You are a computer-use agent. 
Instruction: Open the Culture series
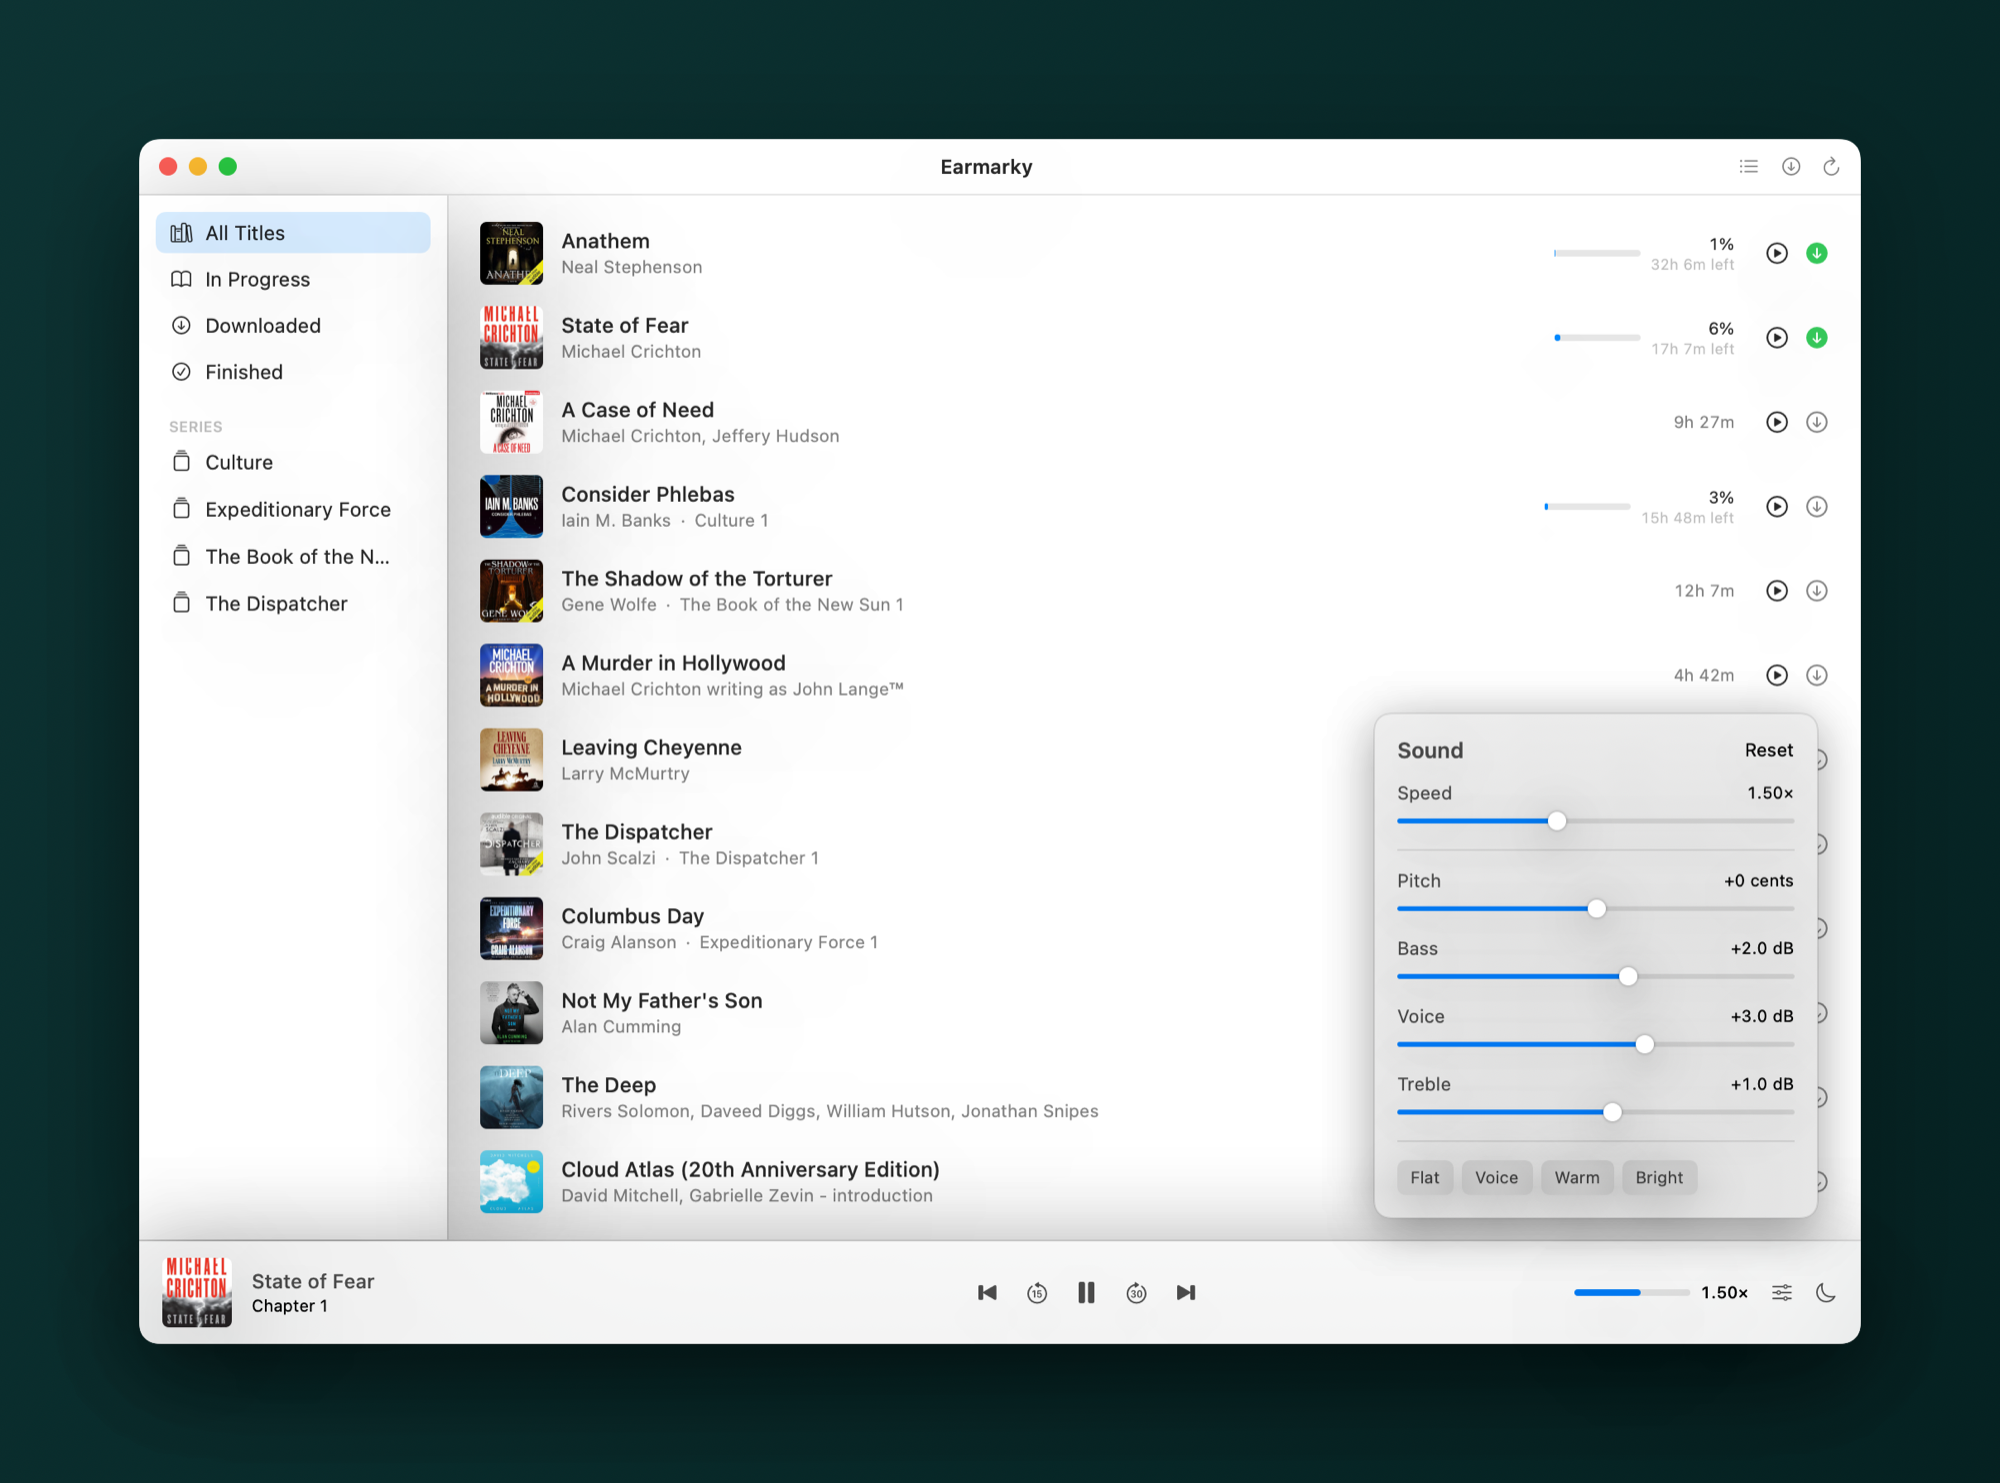pos(293,462)
